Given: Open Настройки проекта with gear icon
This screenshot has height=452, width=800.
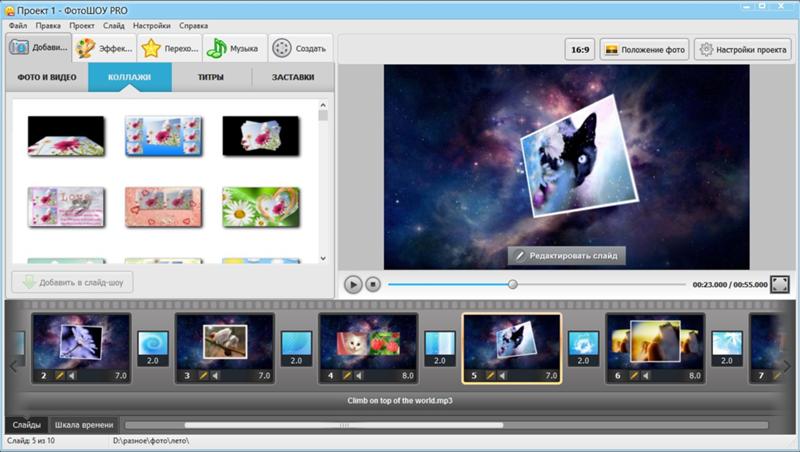Looking at the screenshot, I should point(743,49).
